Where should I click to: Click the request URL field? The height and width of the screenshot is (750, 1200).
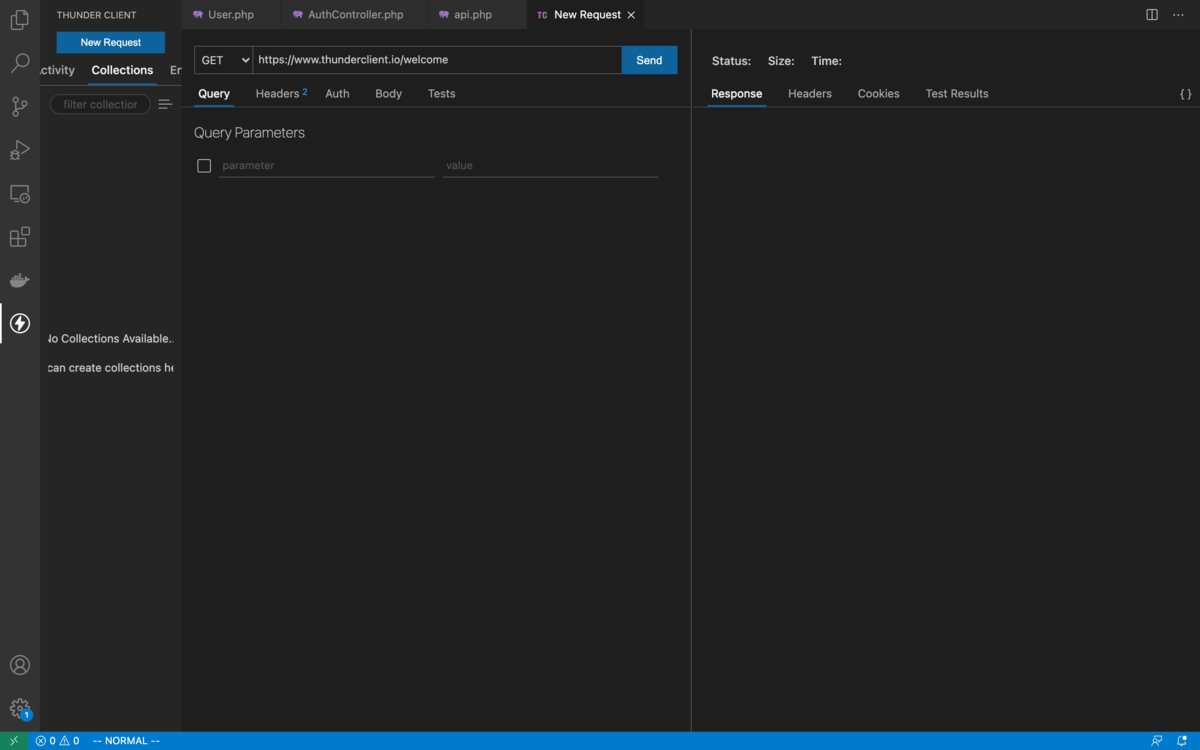[437, 60]
